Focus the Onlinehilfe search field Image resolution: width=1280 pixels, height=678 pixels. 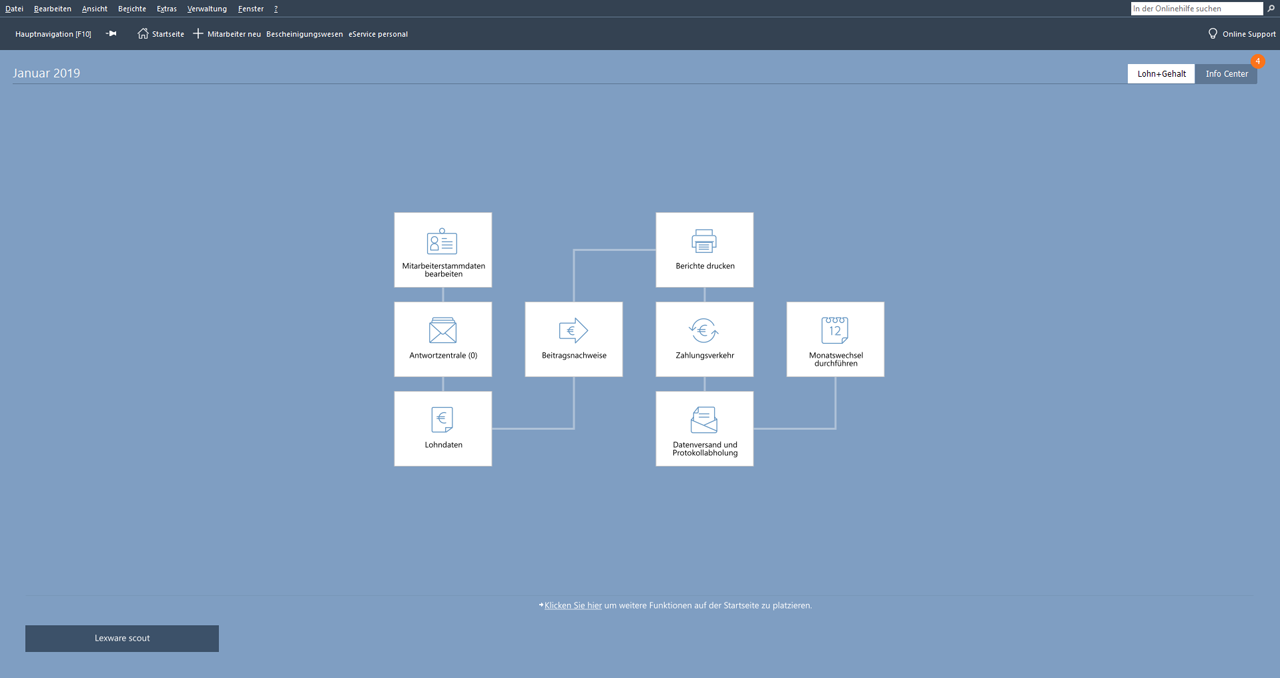click(1197, 8)
